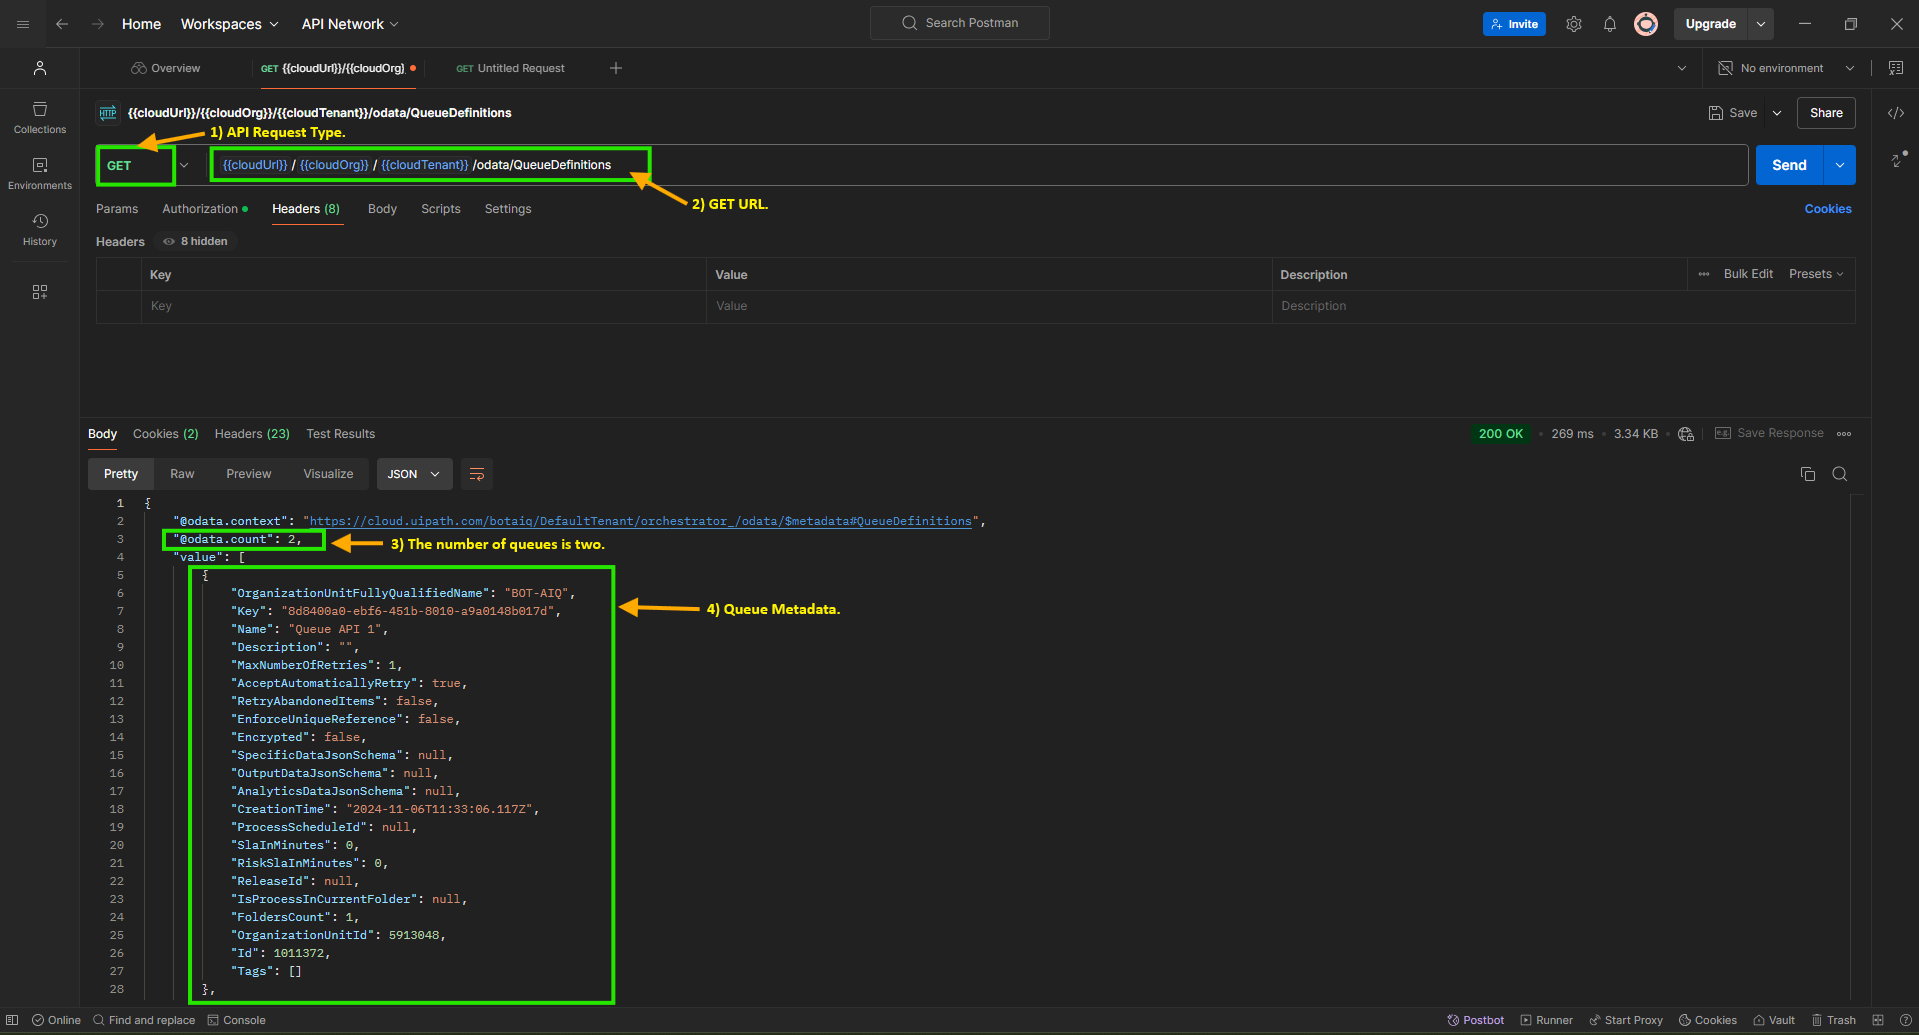Toggle two-pane layout in status bar
This screenshot has height=1035, width=1919.
[1878, 1020]
